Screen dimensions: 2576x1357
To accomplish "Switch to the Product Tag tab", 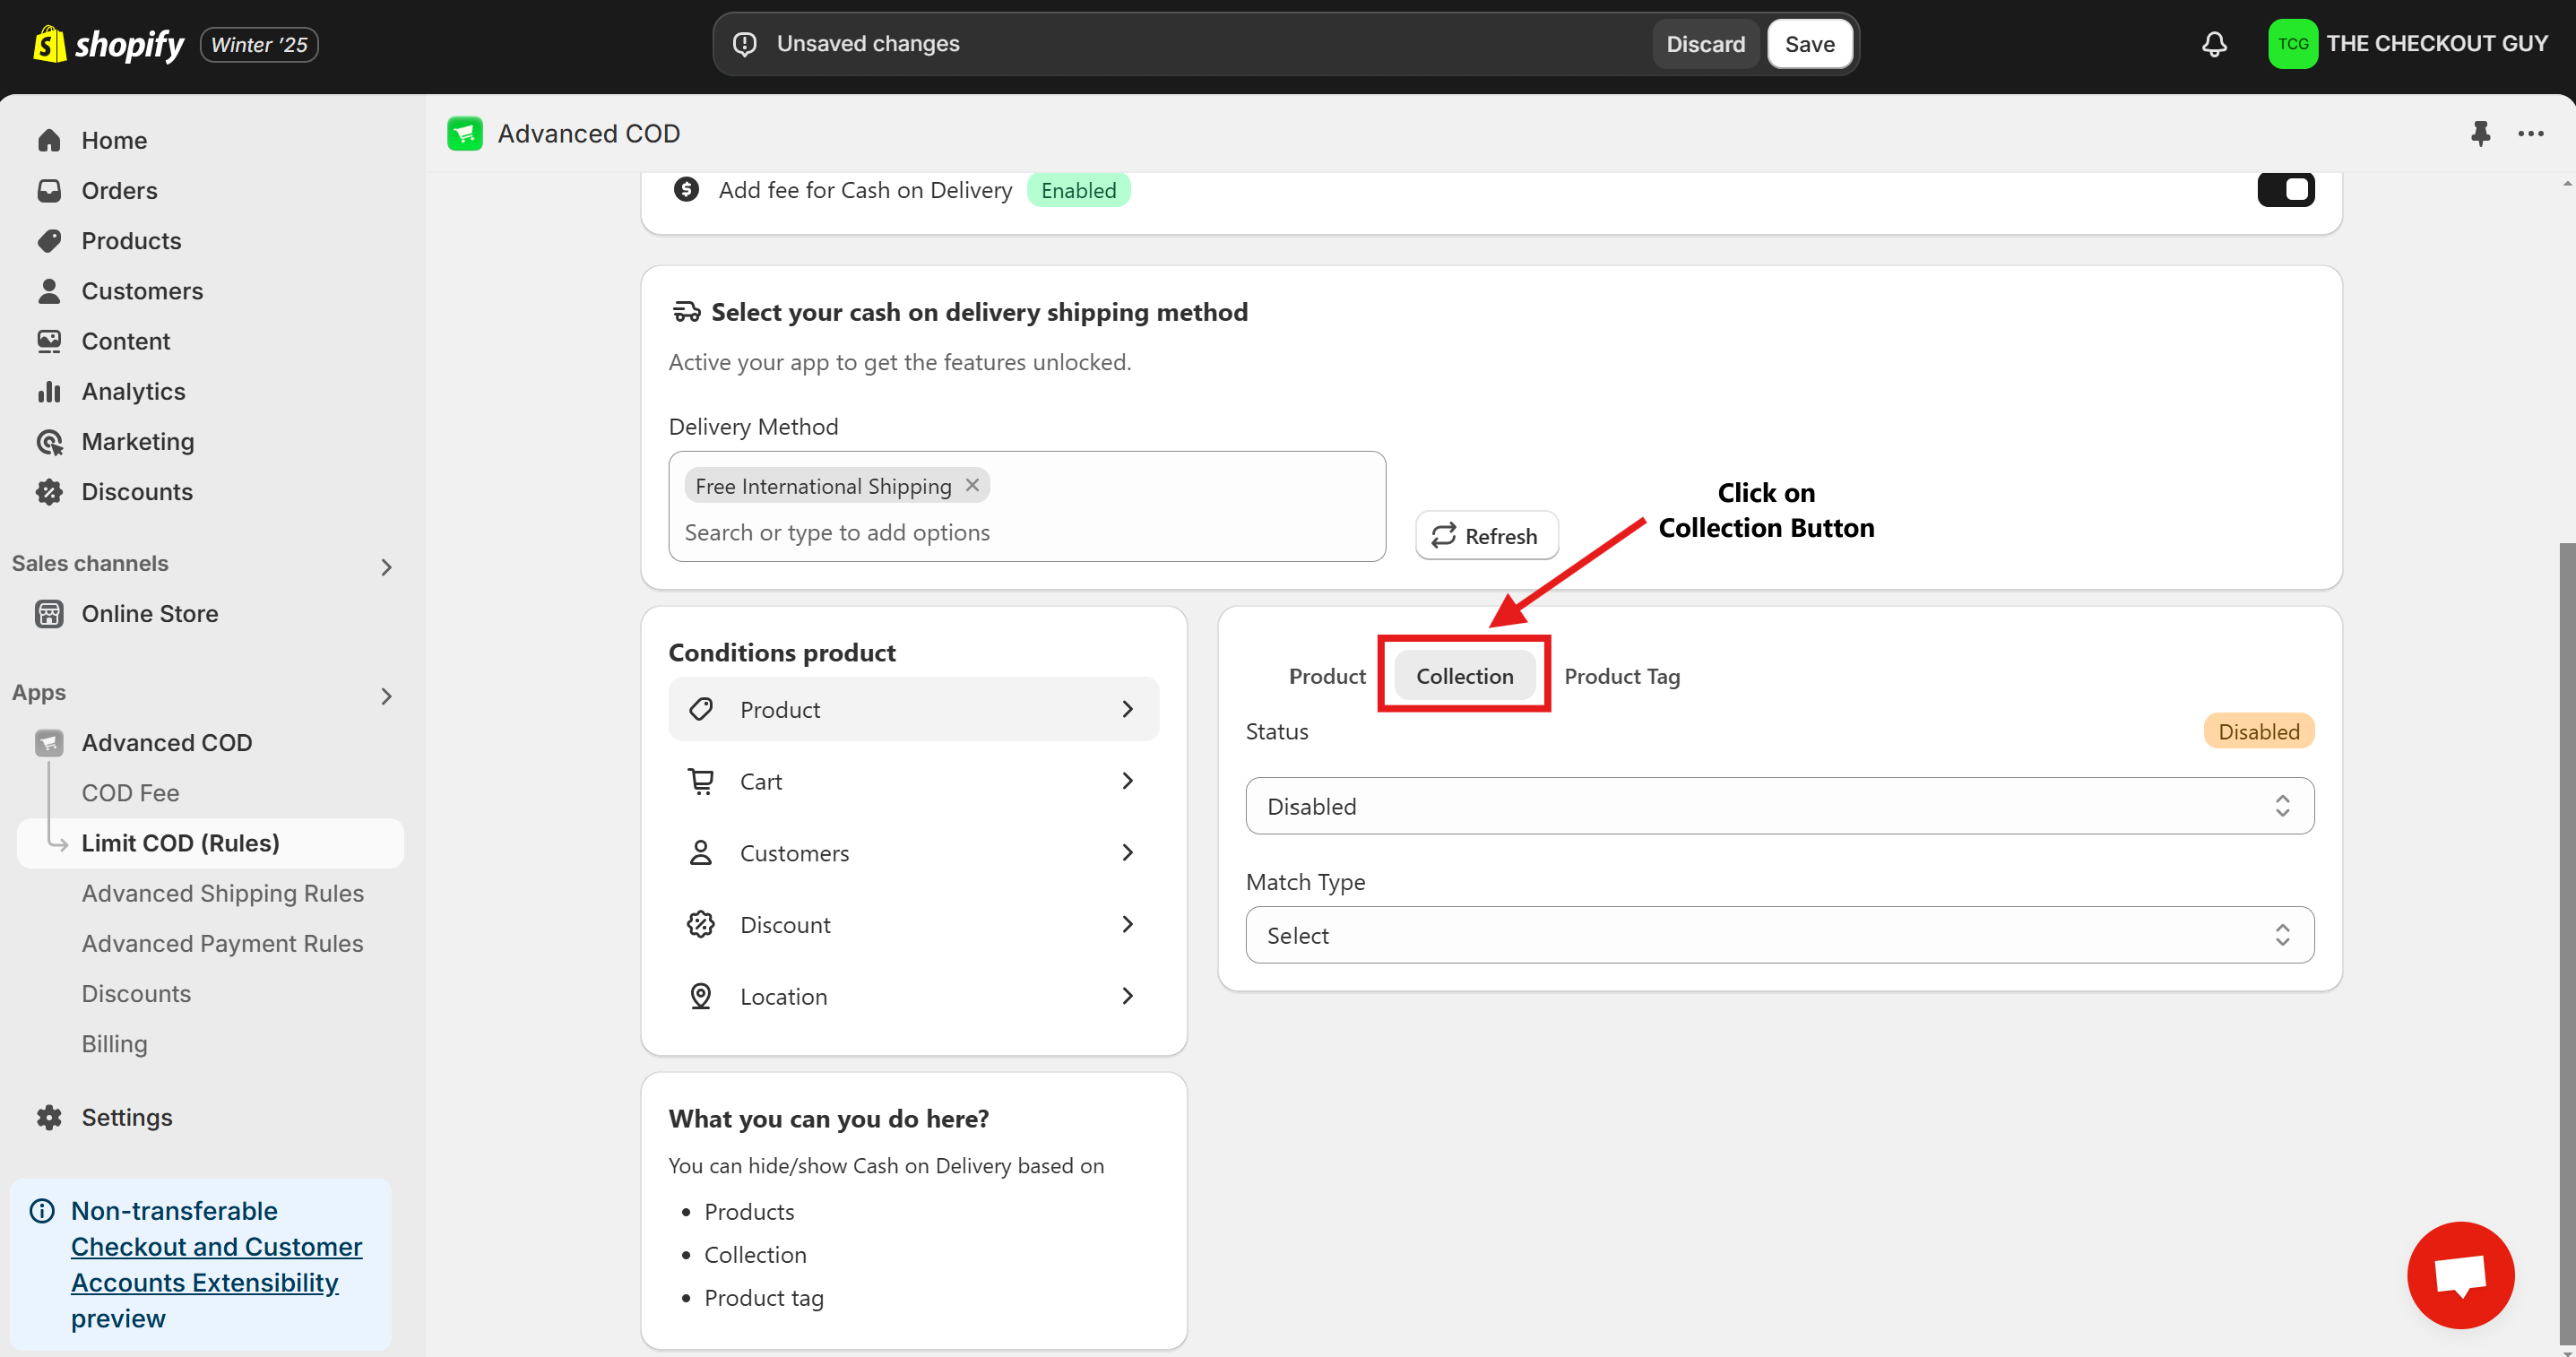I will (1621, 676).
